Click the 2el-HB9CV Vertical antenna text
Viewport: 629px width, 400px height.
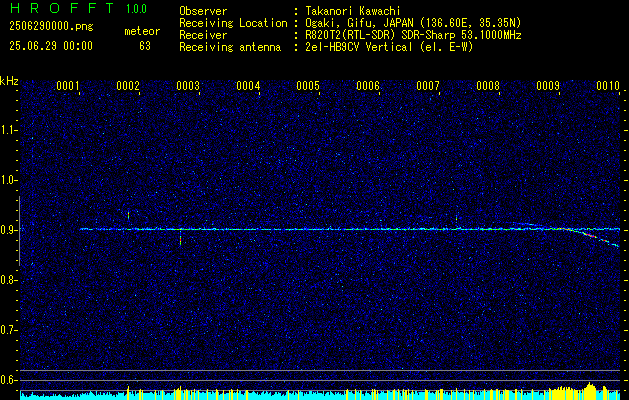(x=389, y=47)
